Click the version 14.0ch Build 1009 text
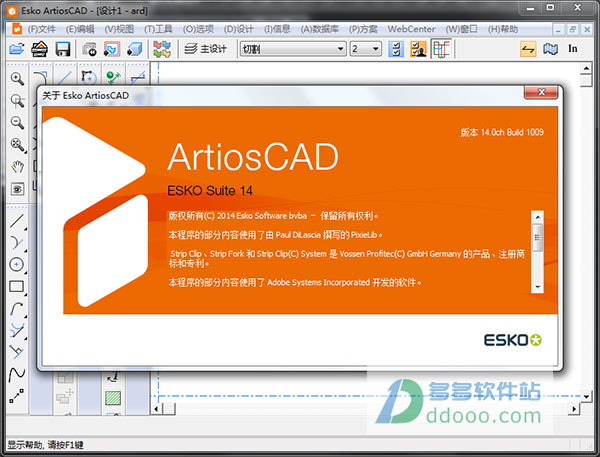Screen dimensions: 600x457 (502, 132)
